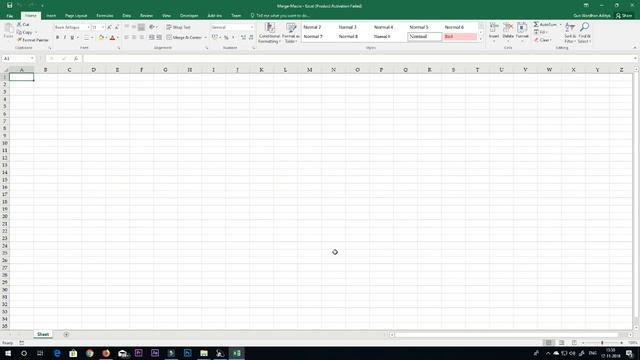The height and width of the screenshot is (360, 640).
Task: Apply the Bad cell style
Action: click(x=460, y=37)
